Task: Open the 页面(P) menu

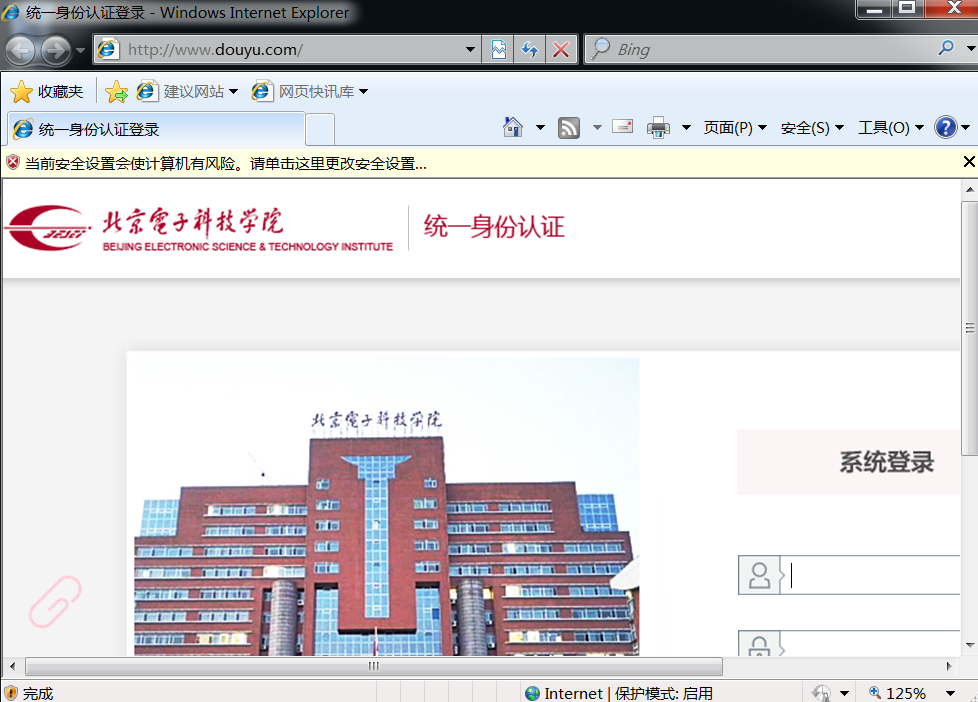Action: [x=735, y=127]
